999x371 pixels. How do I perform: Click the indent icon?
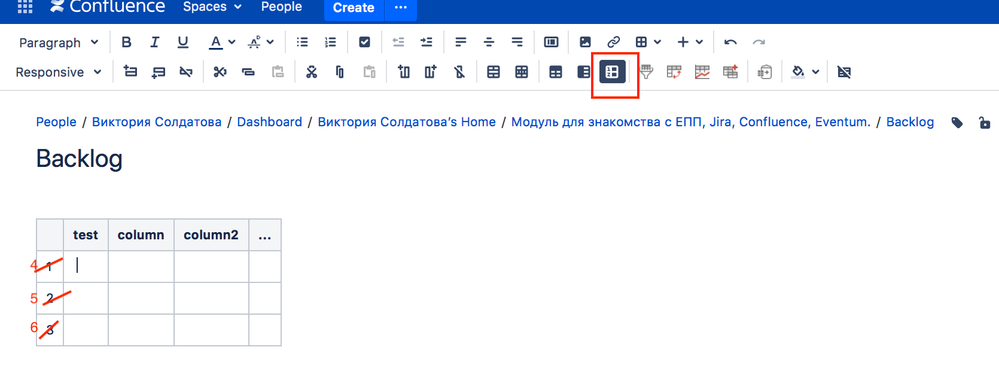(427, 42)
